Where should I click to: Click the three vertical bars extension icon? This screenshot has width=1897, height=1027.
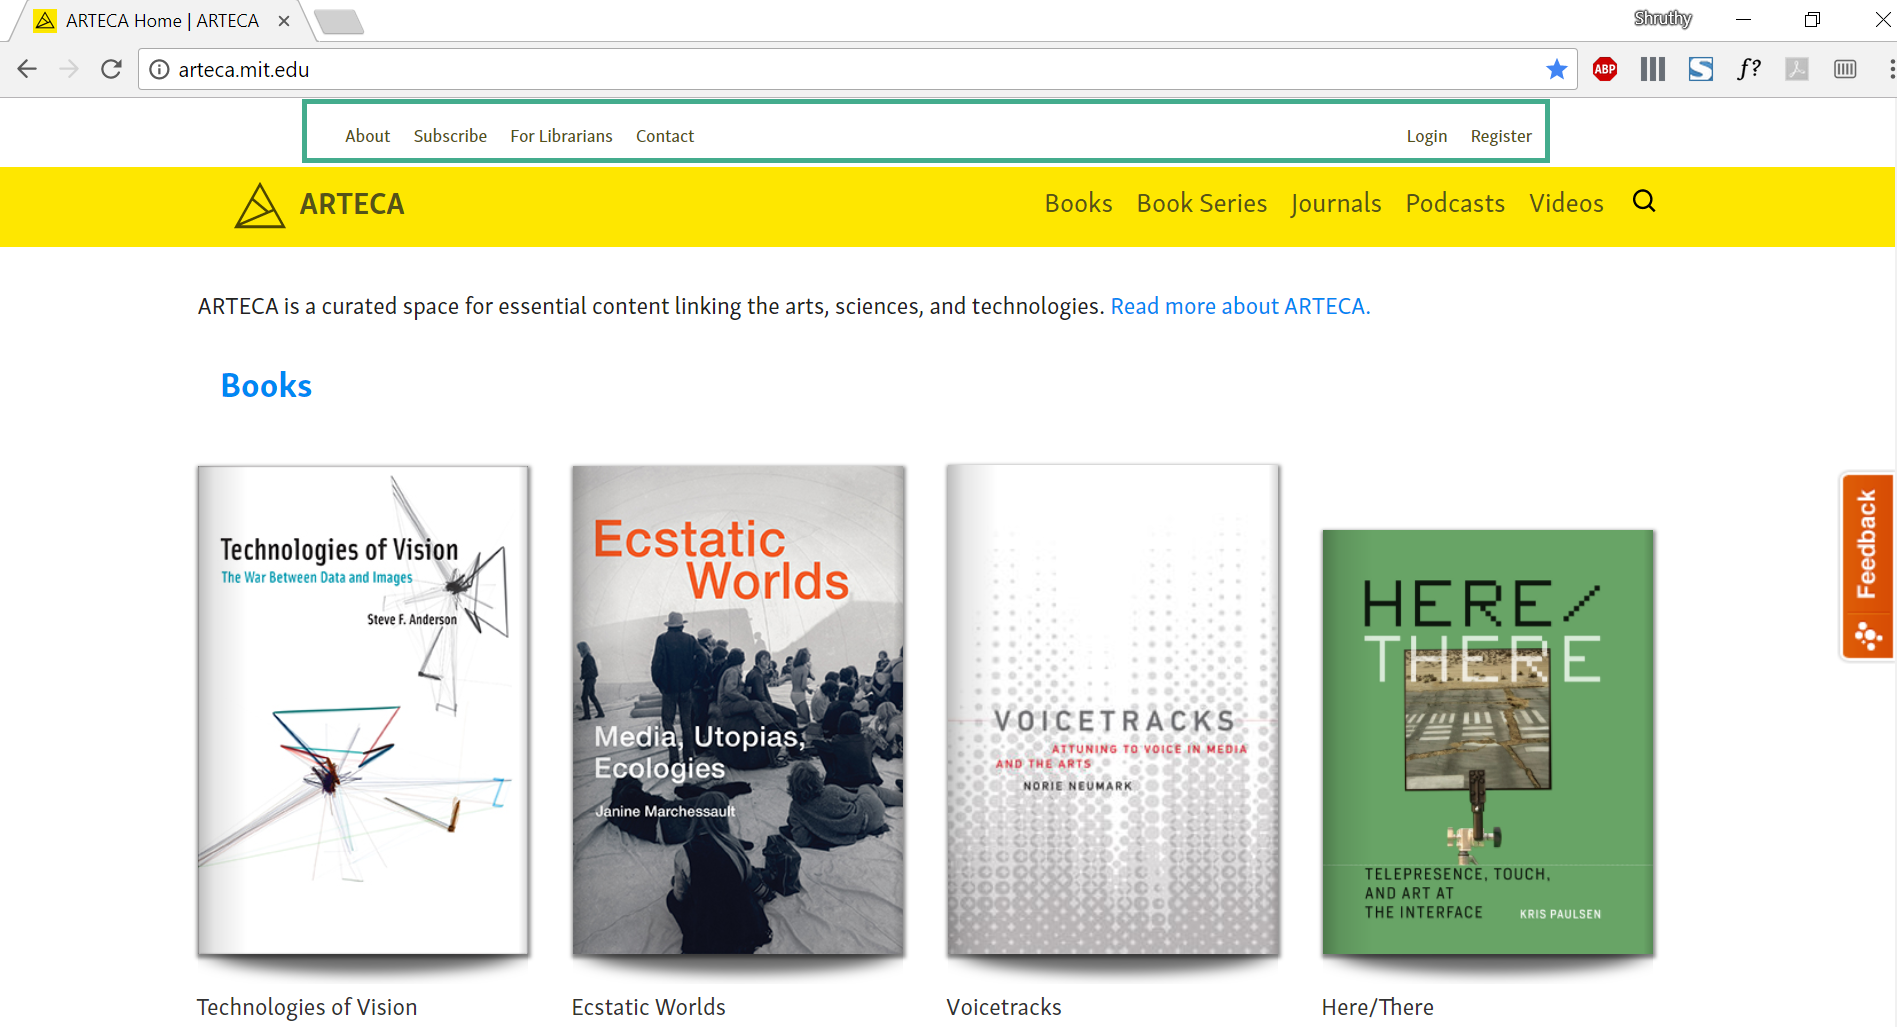click(1653, 69)
